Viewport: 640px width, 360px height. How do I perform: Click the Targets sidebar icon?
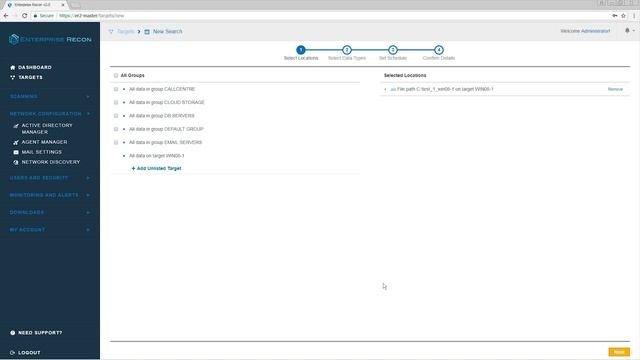pyautogui.click(x=13, y=77)
